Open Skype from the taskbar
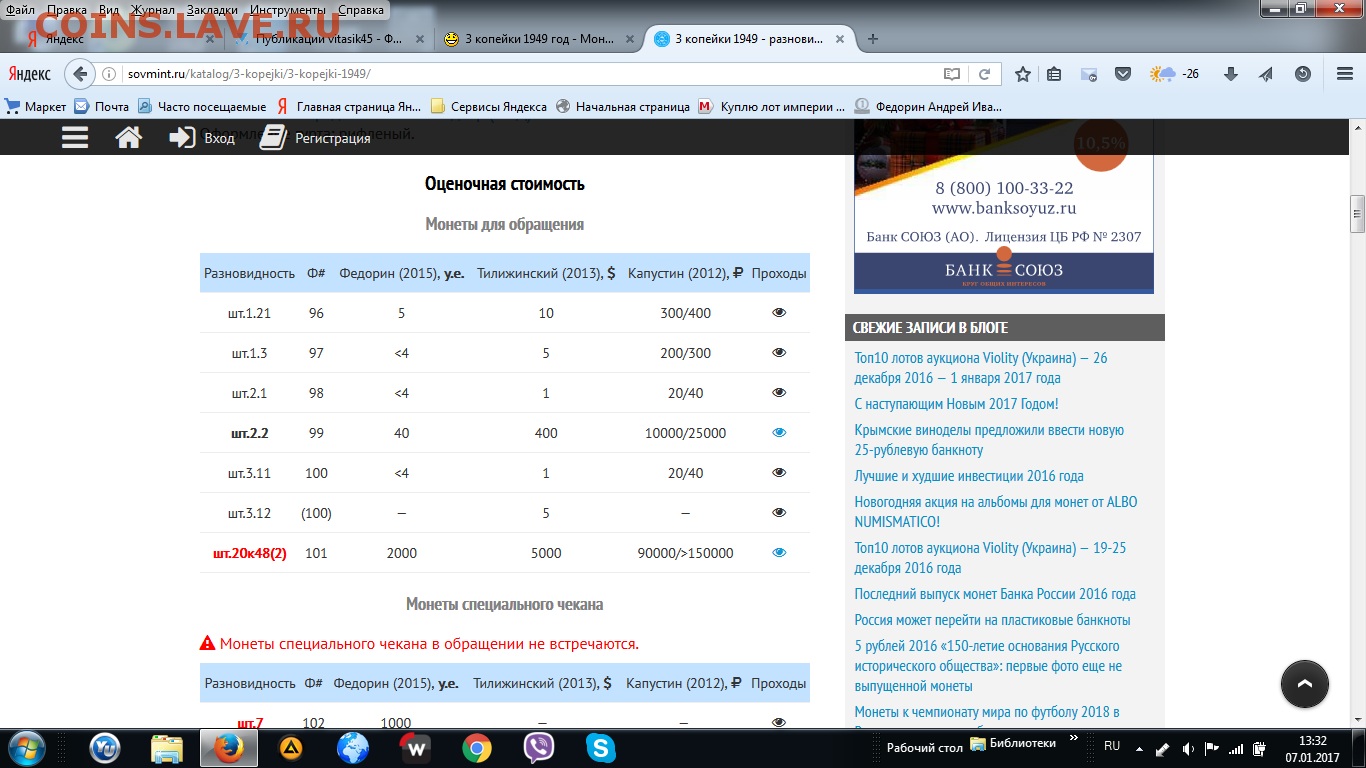 point(601,747)
